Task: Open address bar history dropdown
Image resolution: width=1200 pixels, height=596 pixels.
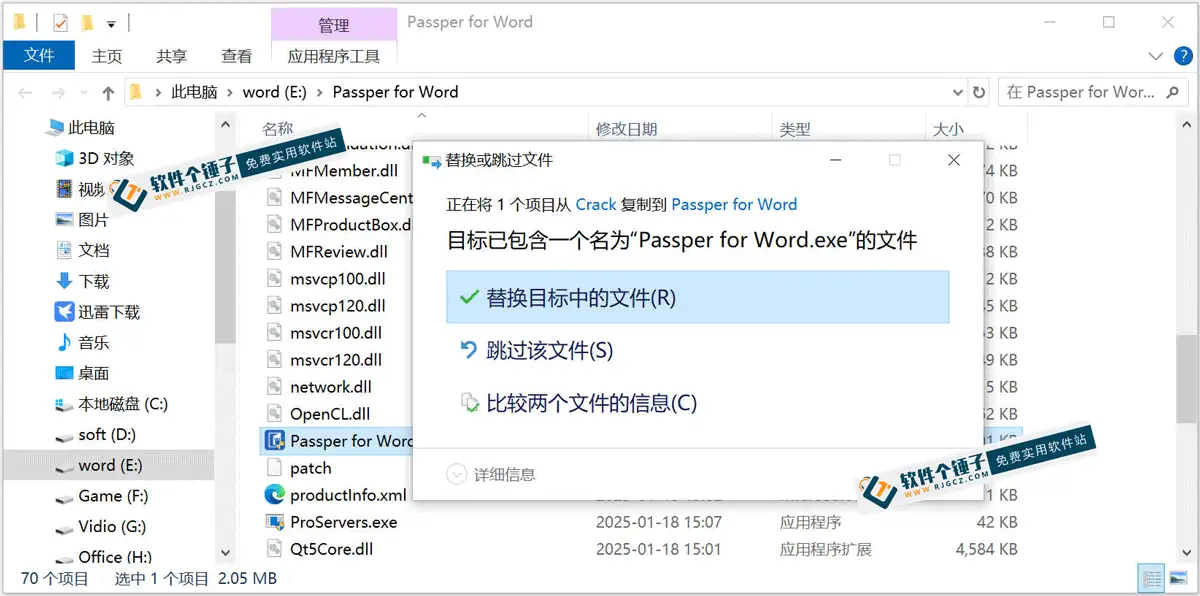Action: (958, 92)
